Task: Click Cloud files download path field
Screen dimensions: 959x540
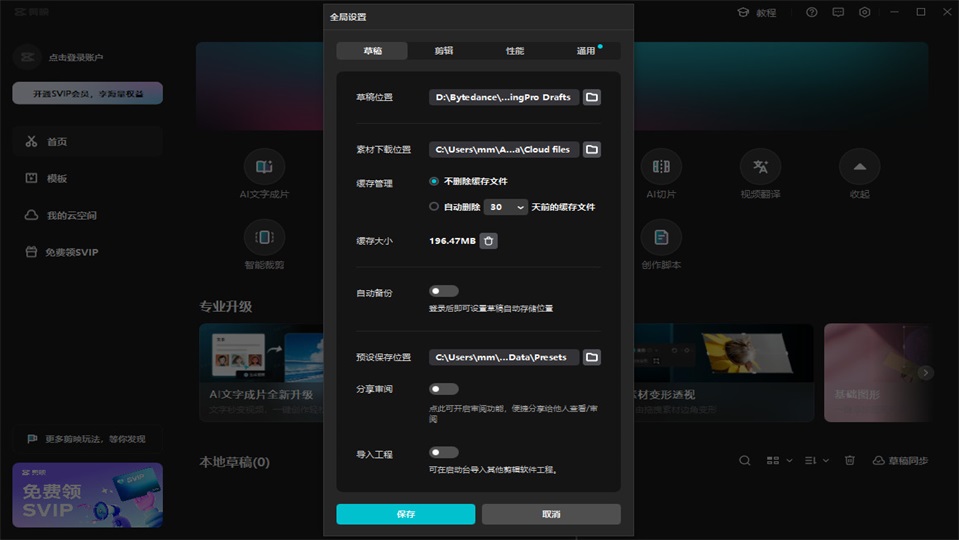Action: coord(503,149)
